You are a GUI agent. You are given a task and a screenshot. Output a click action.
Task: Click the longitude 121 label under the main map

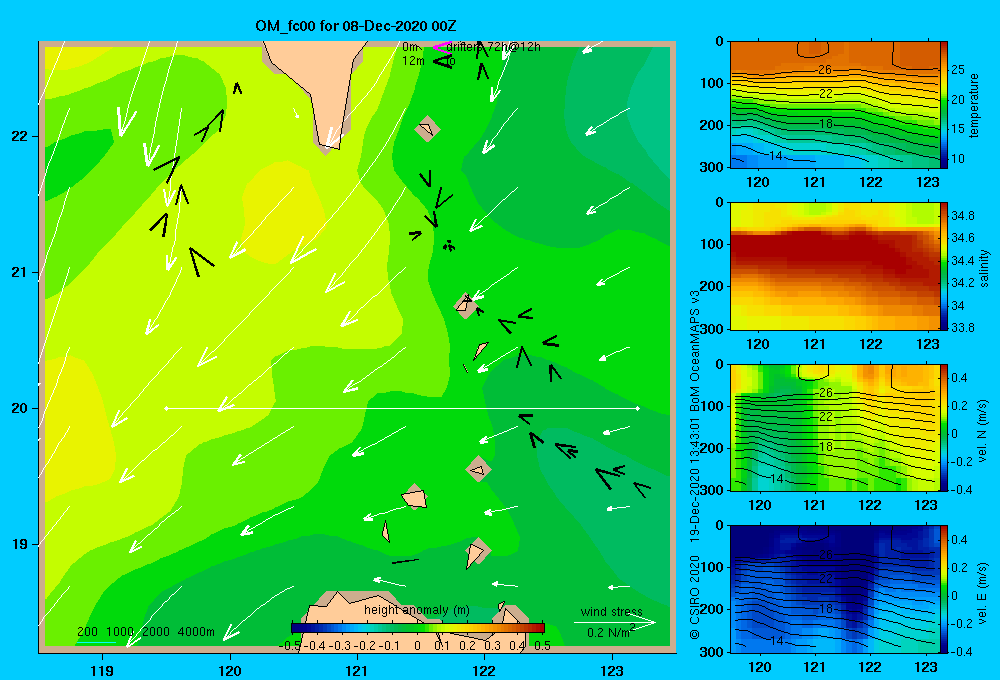[x=357, y=670]
